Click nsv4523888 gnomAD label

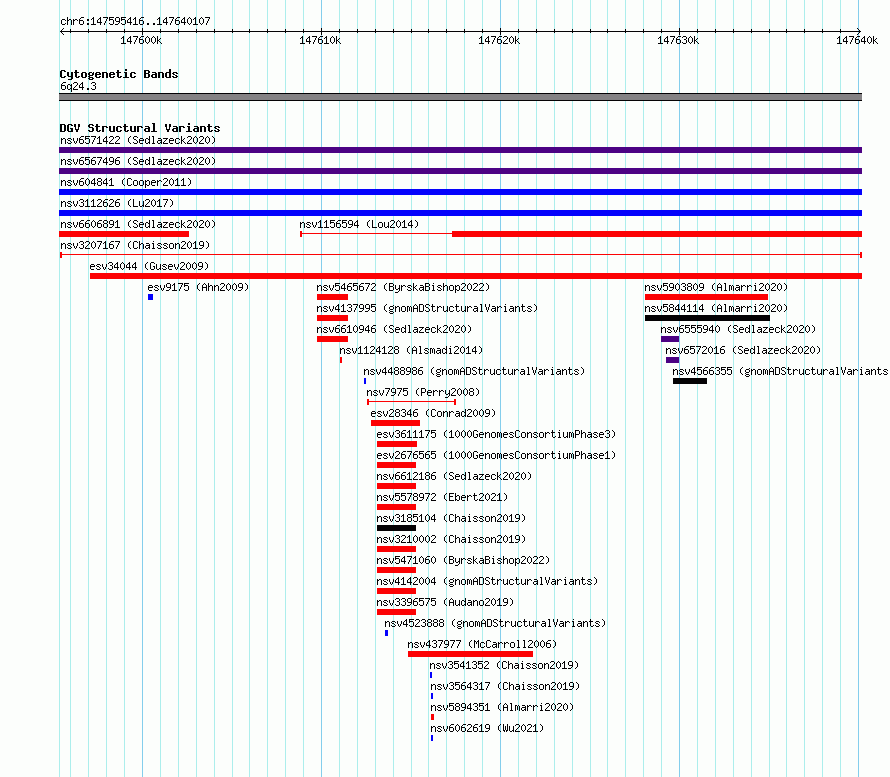click(495, 623)
